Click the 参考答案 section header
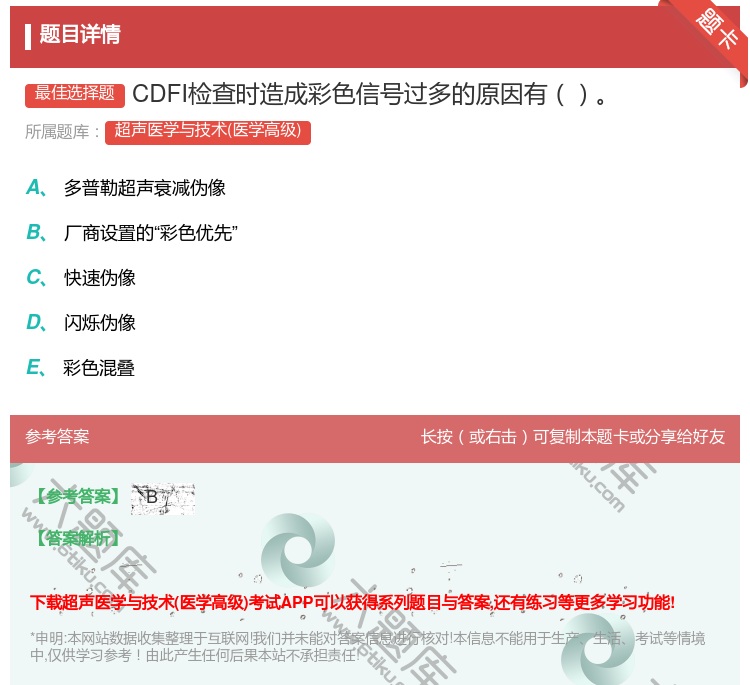750x685 pixels. click(x=57, y=437)
